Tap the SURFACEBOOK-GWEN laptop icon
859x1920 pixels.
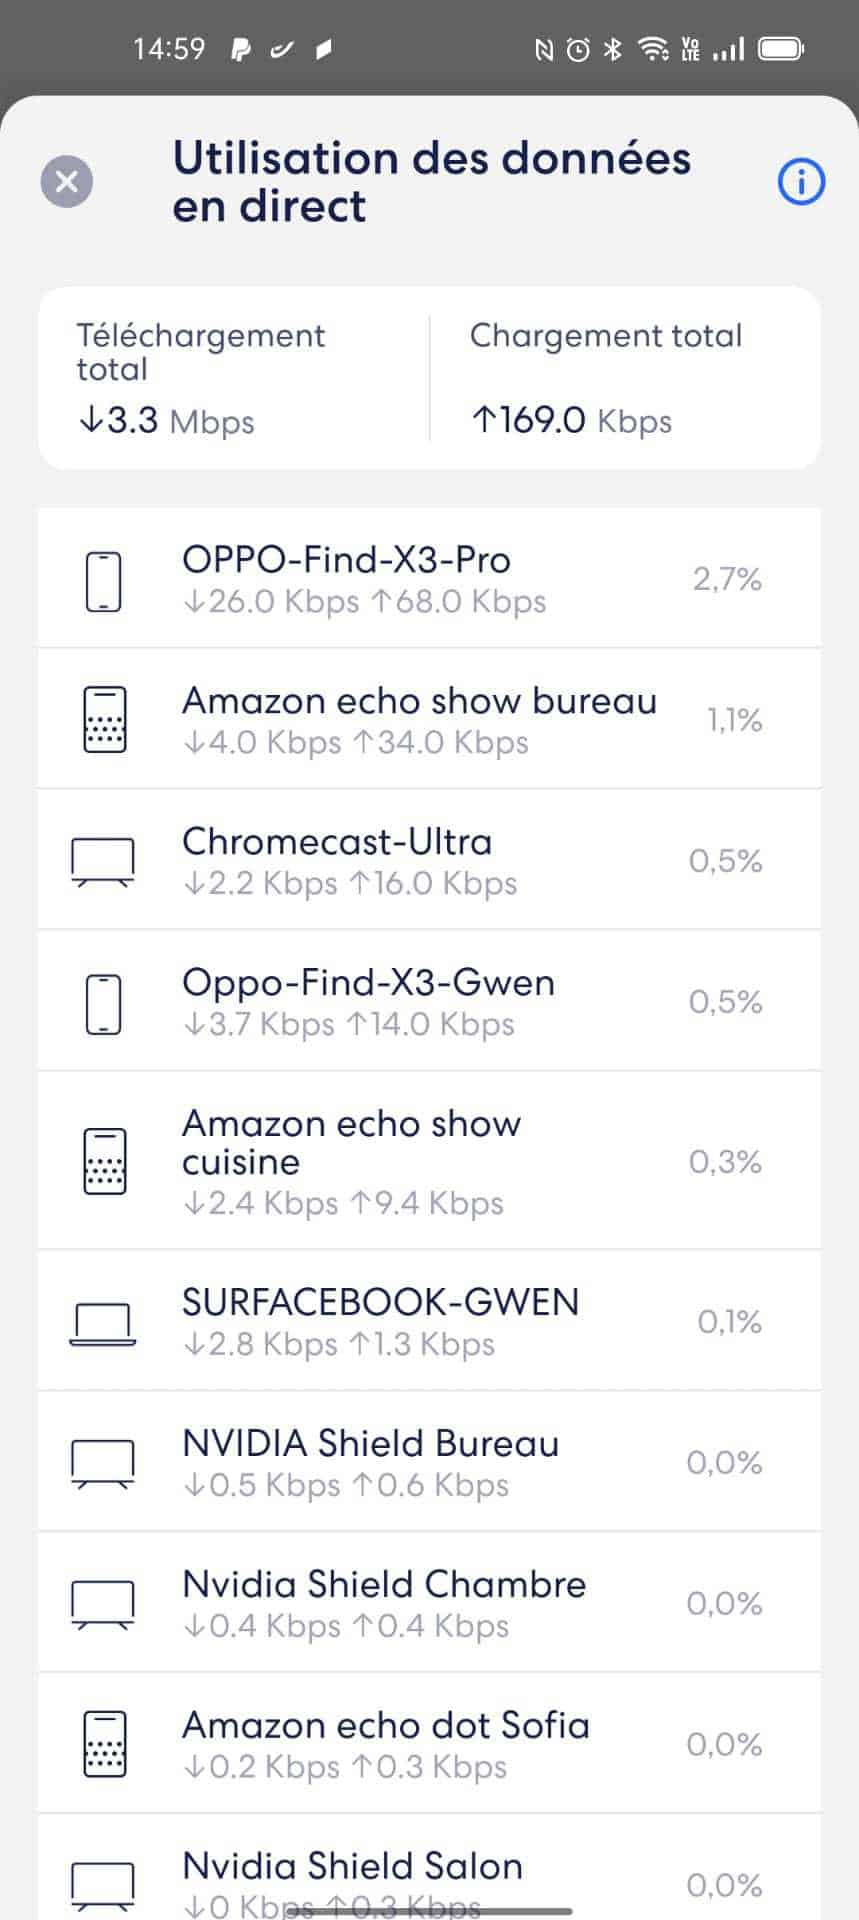(103, 1323)
